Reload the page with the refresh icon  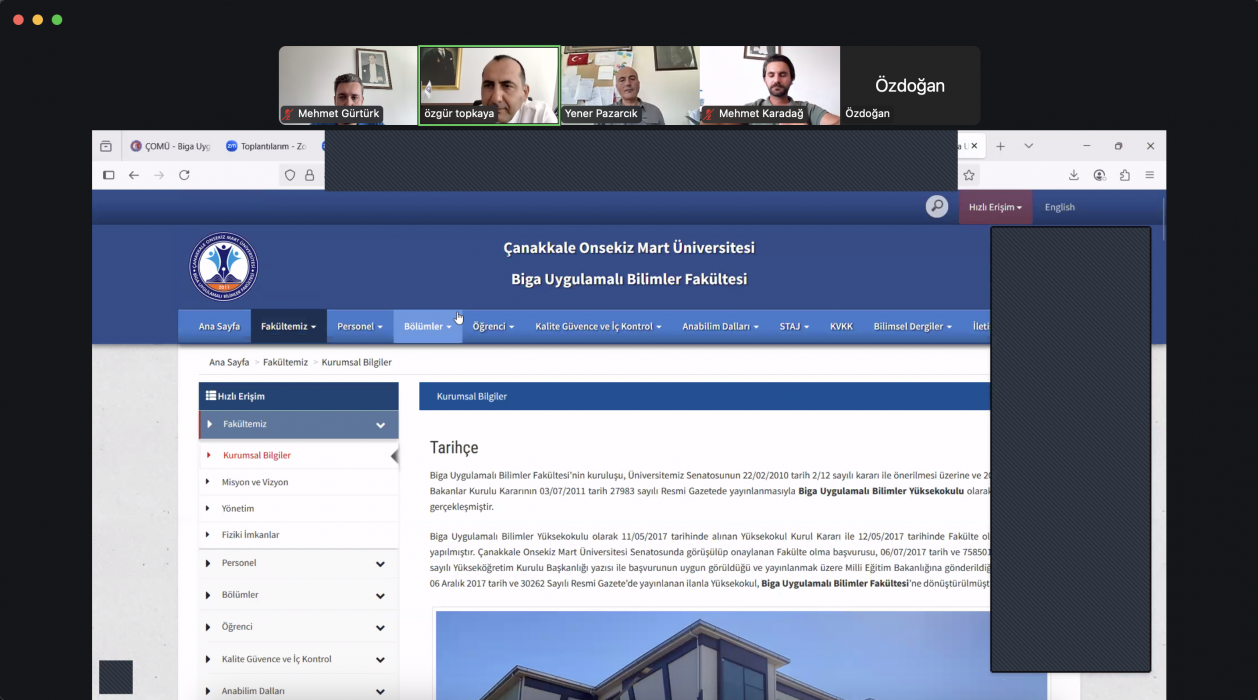(x=184, y=175)
